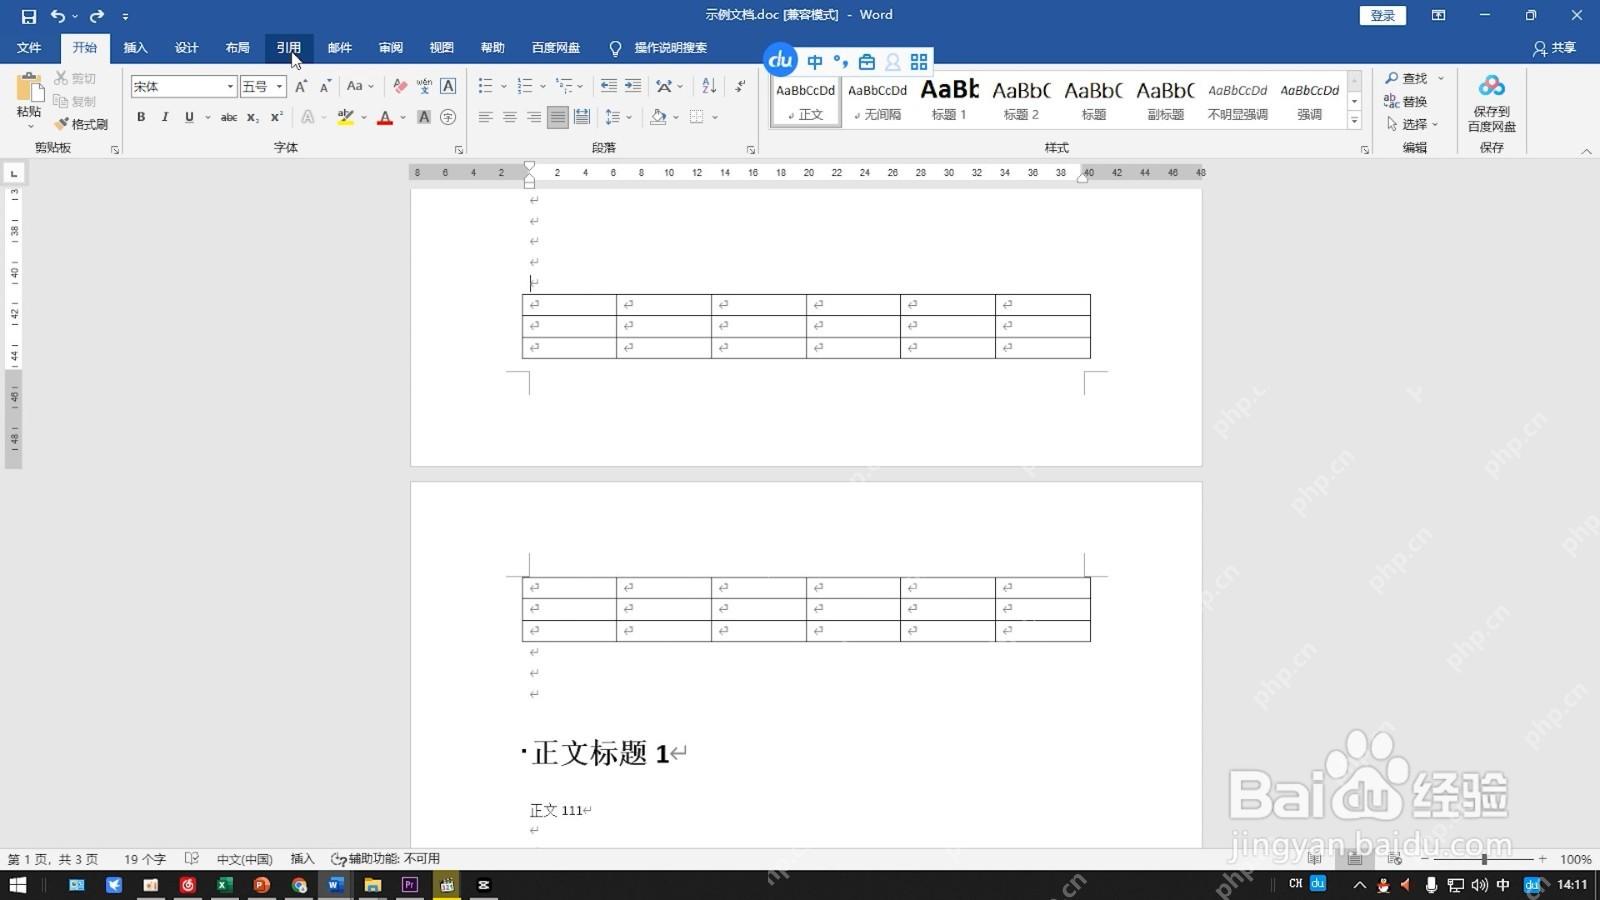This screenshot has height=900, width=1600.
Task: Open the File Explorer taskbar icon
Action: click(x=372, y=885)
